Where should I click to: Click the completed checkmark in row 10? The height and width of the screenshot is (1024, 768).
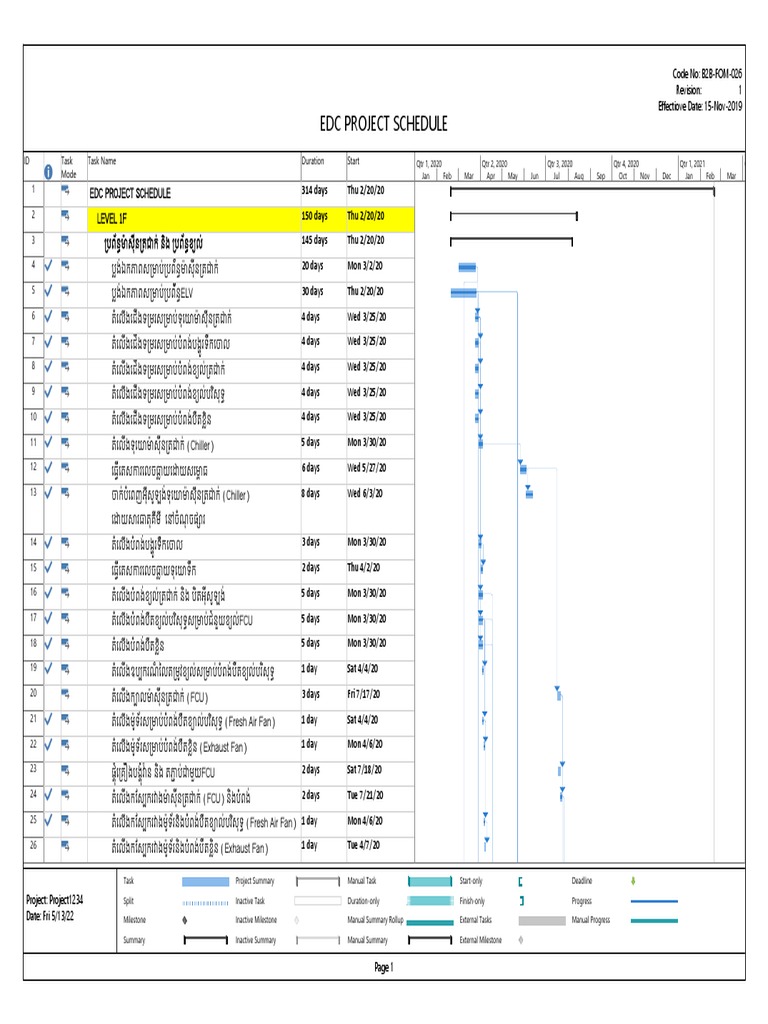(x=48, y=417)
